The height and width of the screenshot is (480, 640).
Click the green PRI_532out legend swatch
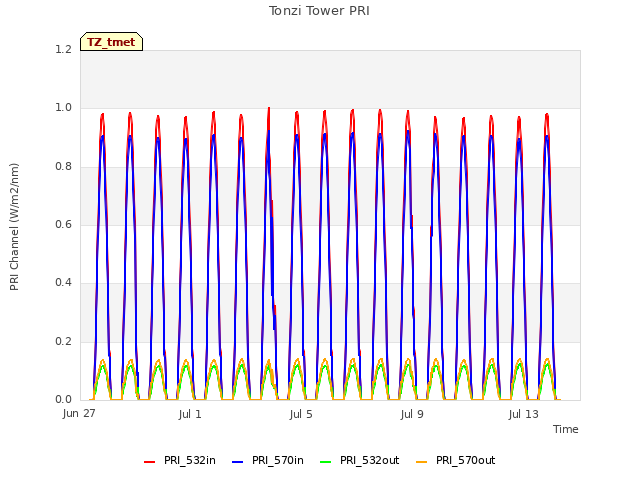click(326, 462)
